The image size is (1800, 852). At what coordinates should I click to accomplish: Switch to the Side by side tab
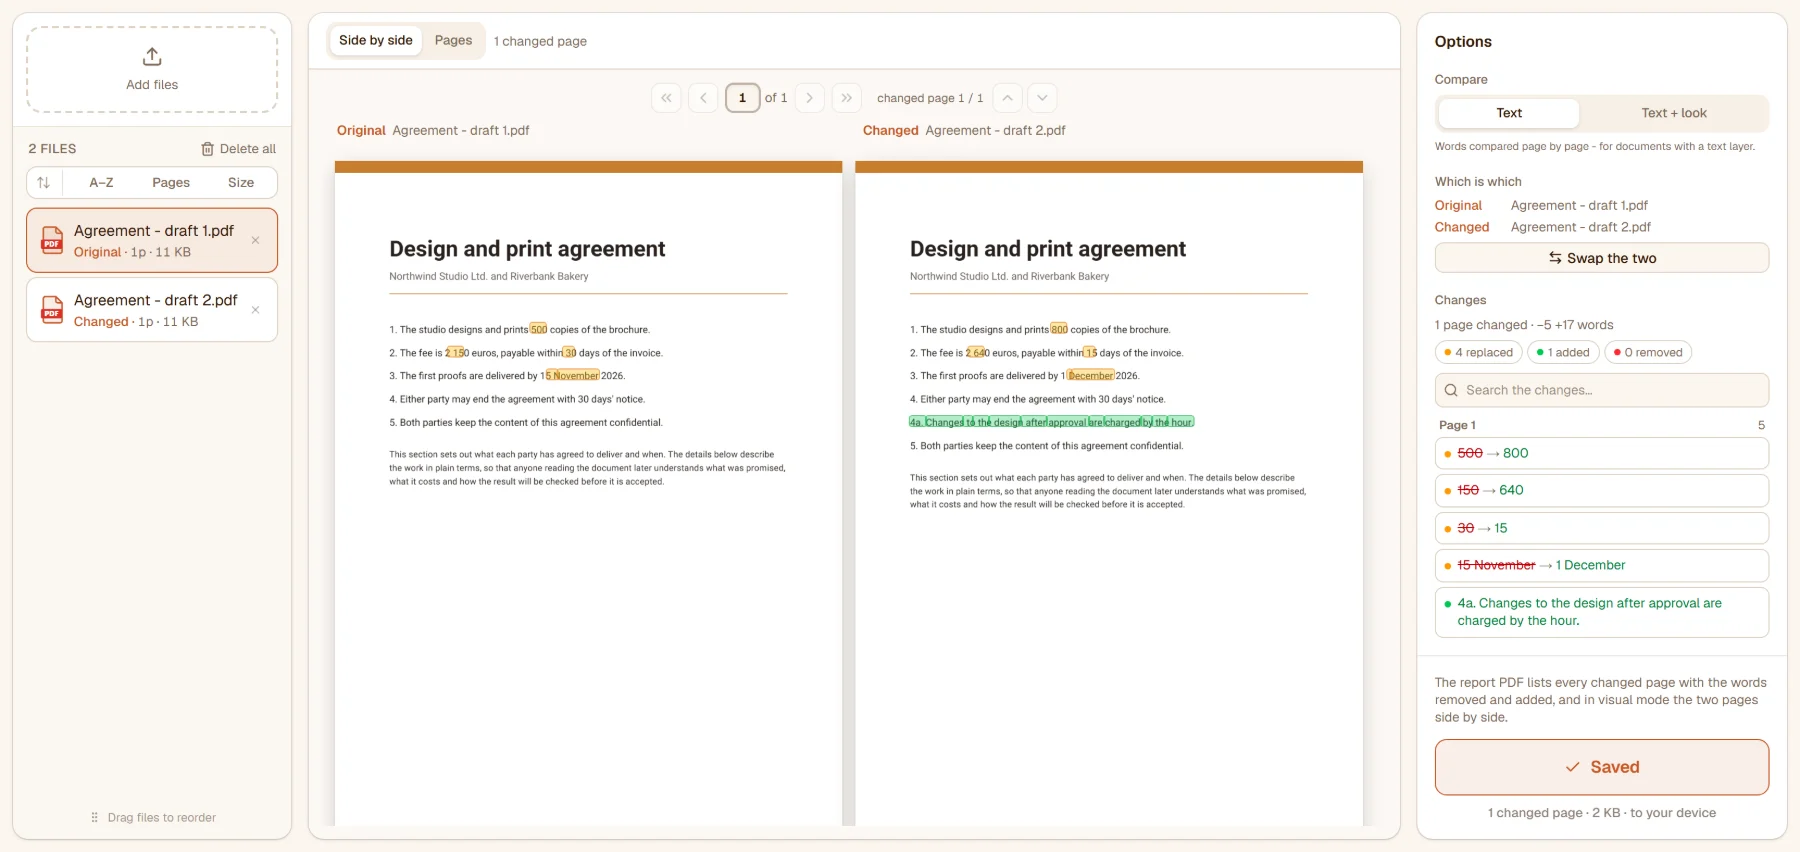376,41
